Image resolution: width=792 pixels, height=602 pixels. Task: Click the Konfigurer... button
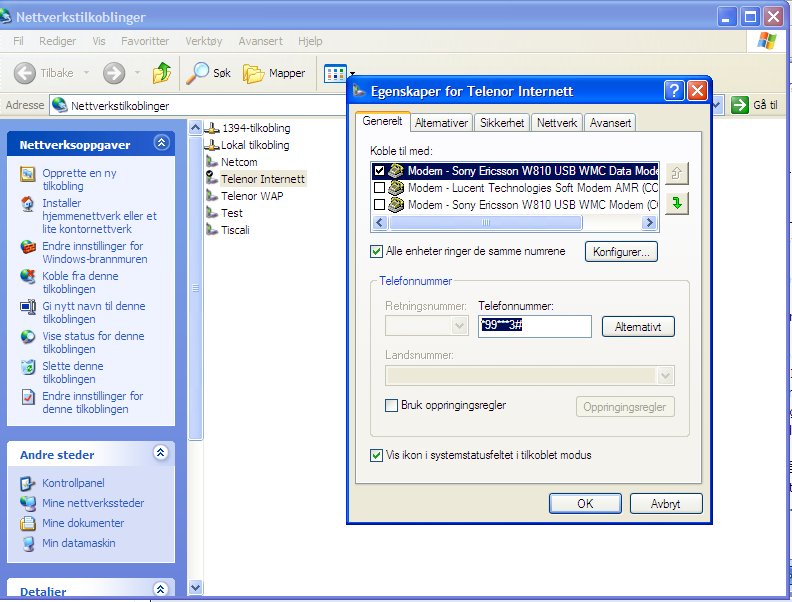(x=621, y=252)
